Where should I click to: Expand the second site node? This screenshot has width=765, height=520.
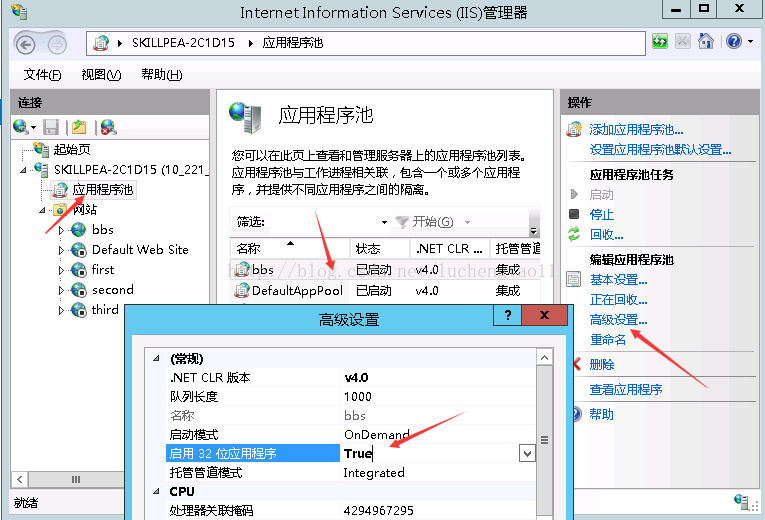coord(61,290)
